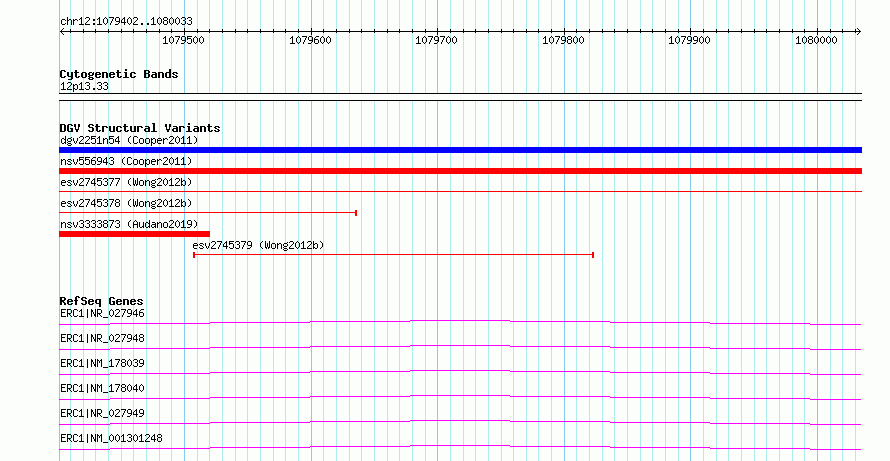Open transcript ERC1|NR_027946
890x461 pixels.
[102, 313]
